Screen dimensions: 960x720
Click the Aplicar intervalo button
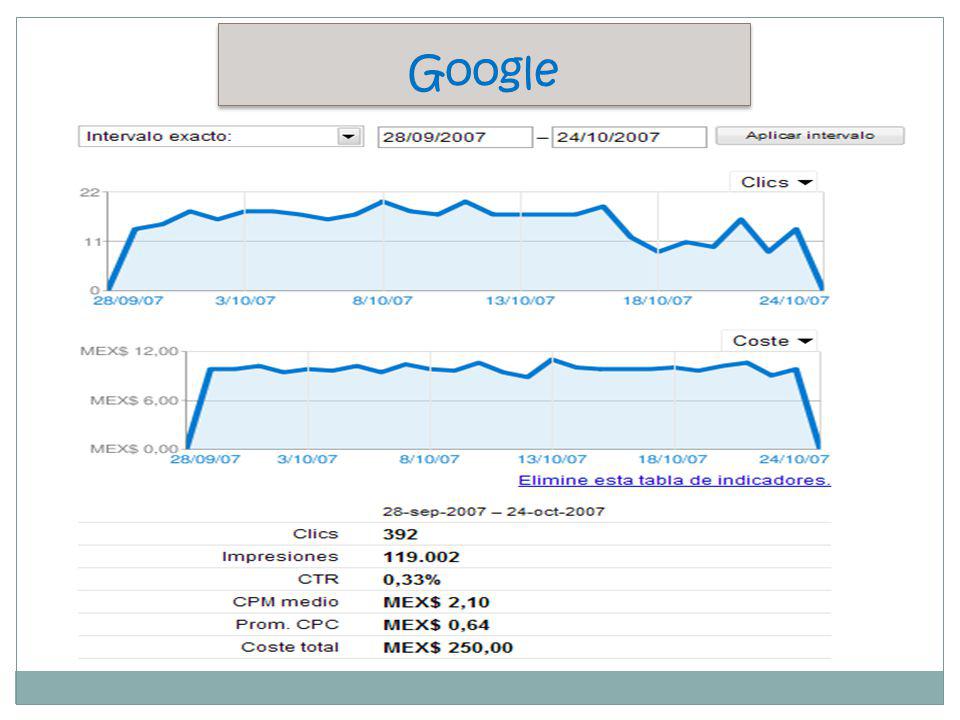coord(809,135)
